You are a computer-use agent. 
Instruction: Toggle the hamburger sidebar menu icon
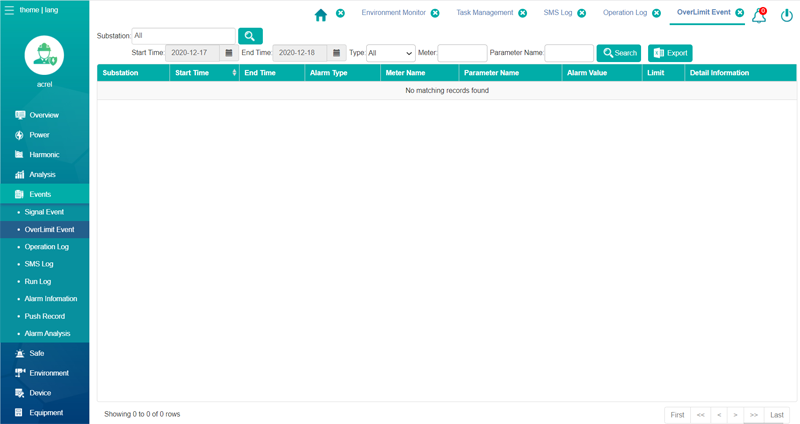click(9, 10)
